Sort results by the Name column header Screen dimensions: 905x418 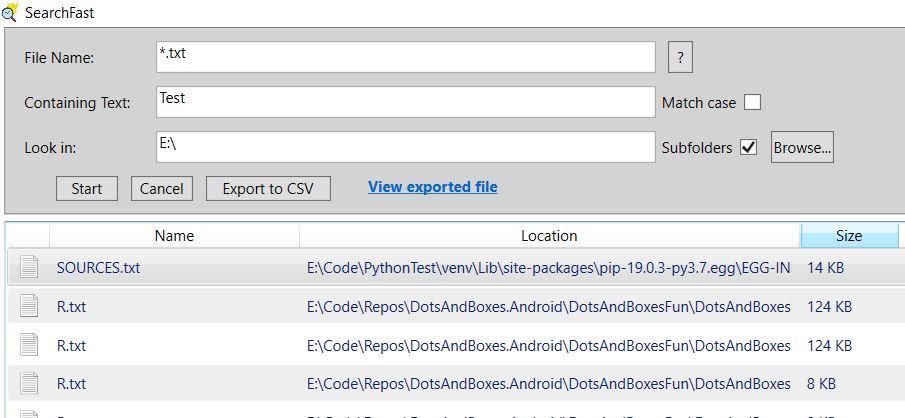(x=174, y=236)
